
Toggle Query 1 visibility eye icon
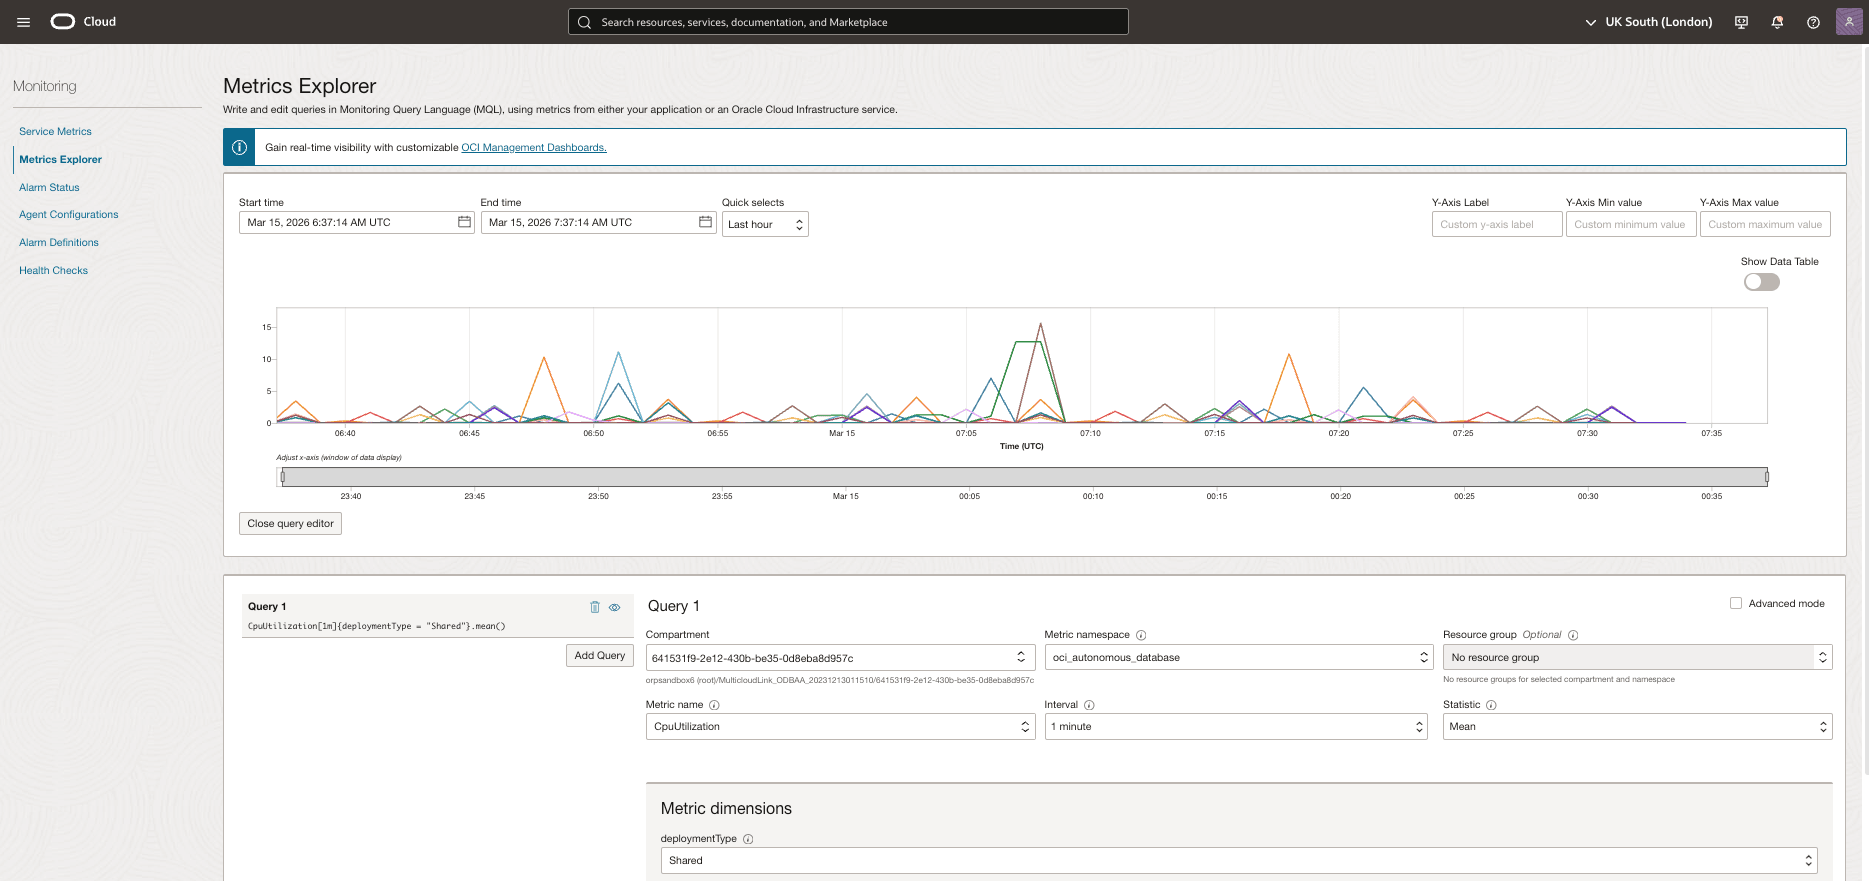[x=615, y=607]
